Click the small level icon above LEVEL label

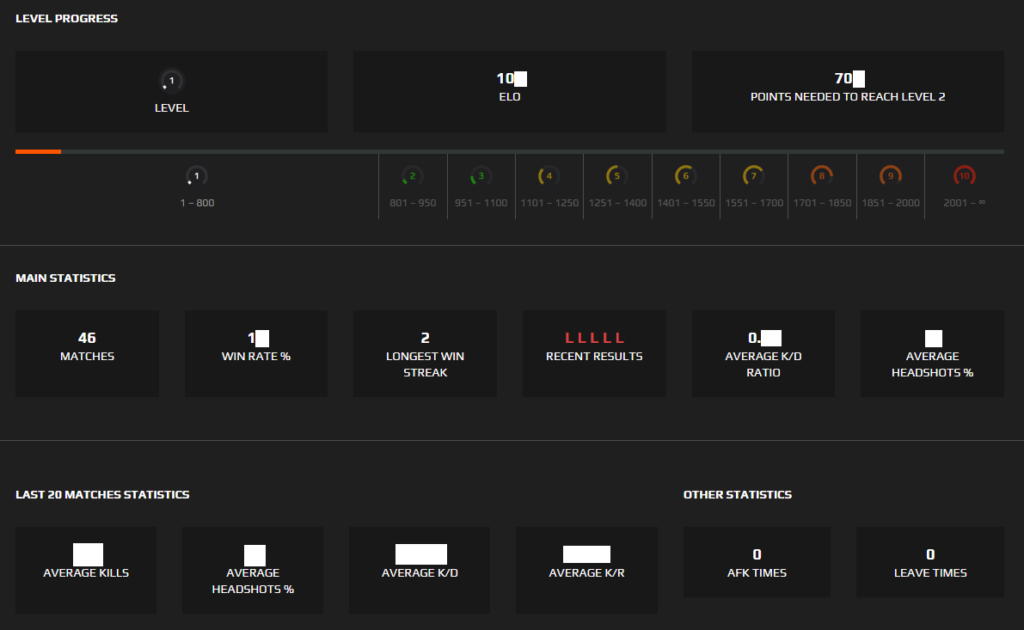(170, 79)
